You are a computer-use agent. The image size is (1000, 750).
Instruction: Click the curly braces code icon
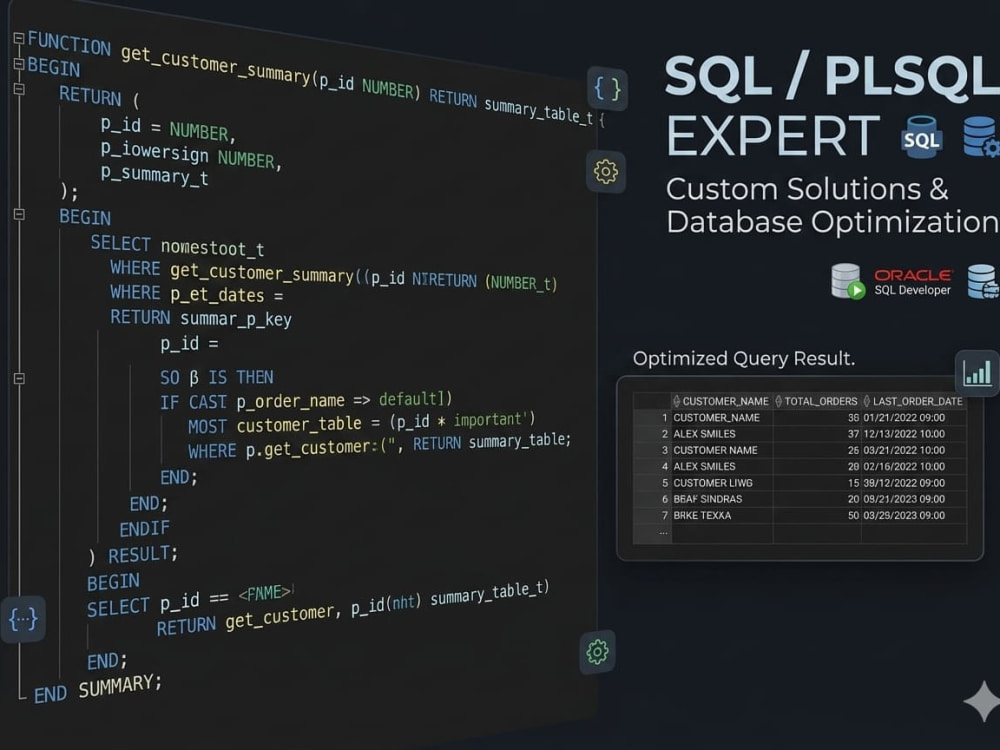[607, 89]
